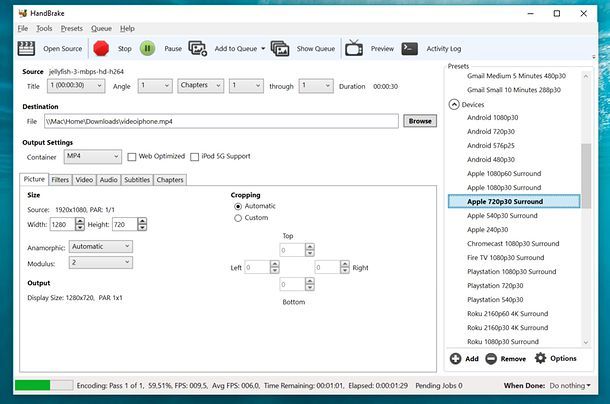The width and height of the screenshot is (610, 404).
Task: Select the Chromecast 1080p30 Surround preset
Action: point(514,244)
